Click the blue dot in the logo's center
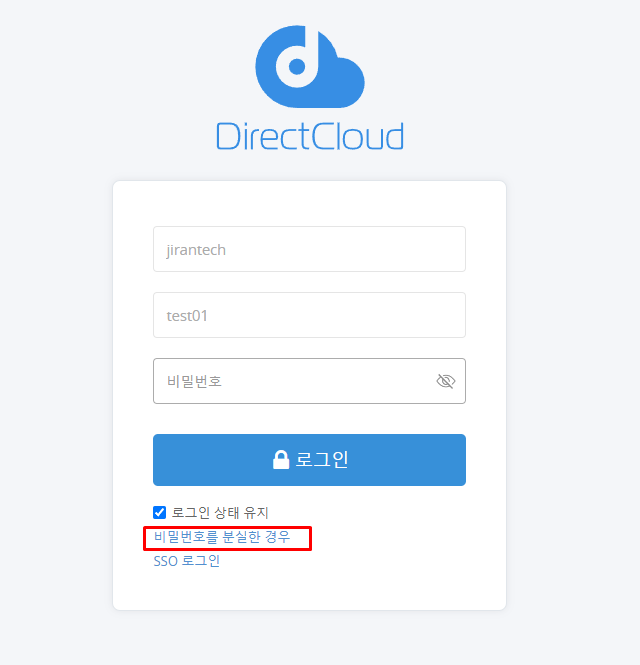Viewport: 640px width, 665px height. (297, 67)
